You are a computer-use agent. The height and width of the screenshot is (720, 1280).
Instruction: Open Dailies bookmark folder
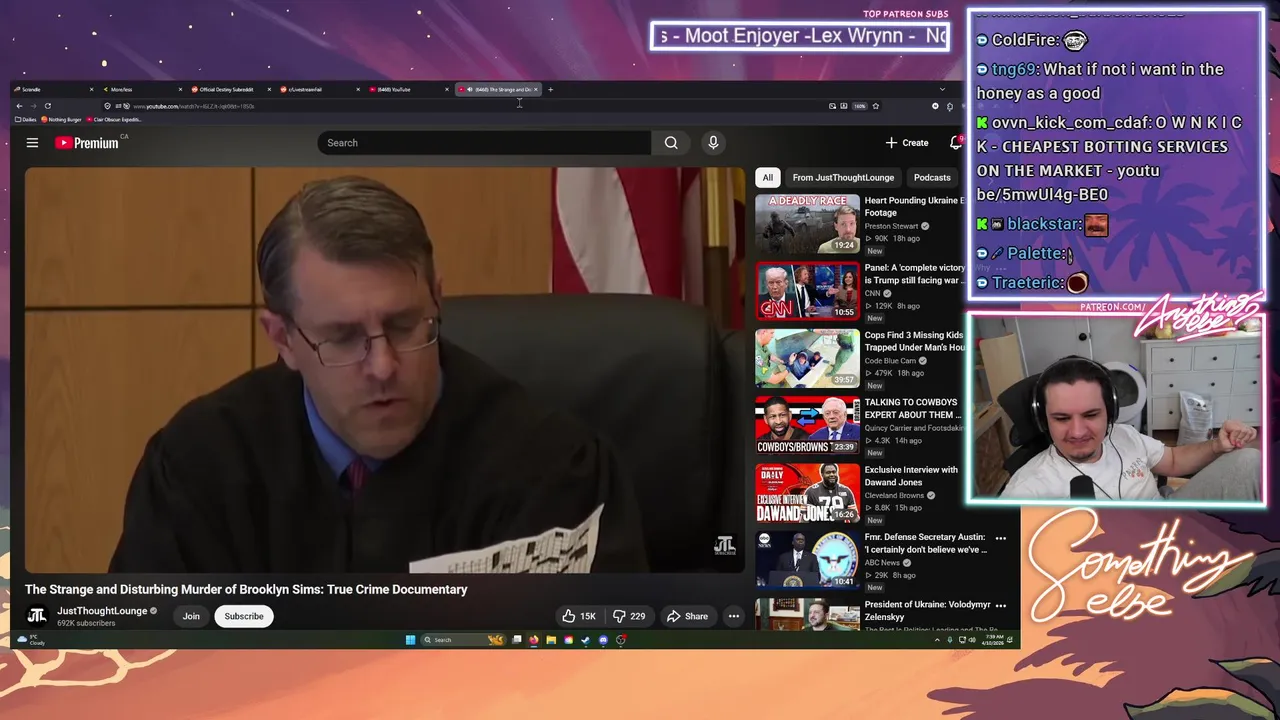click(x=26, y=120)
